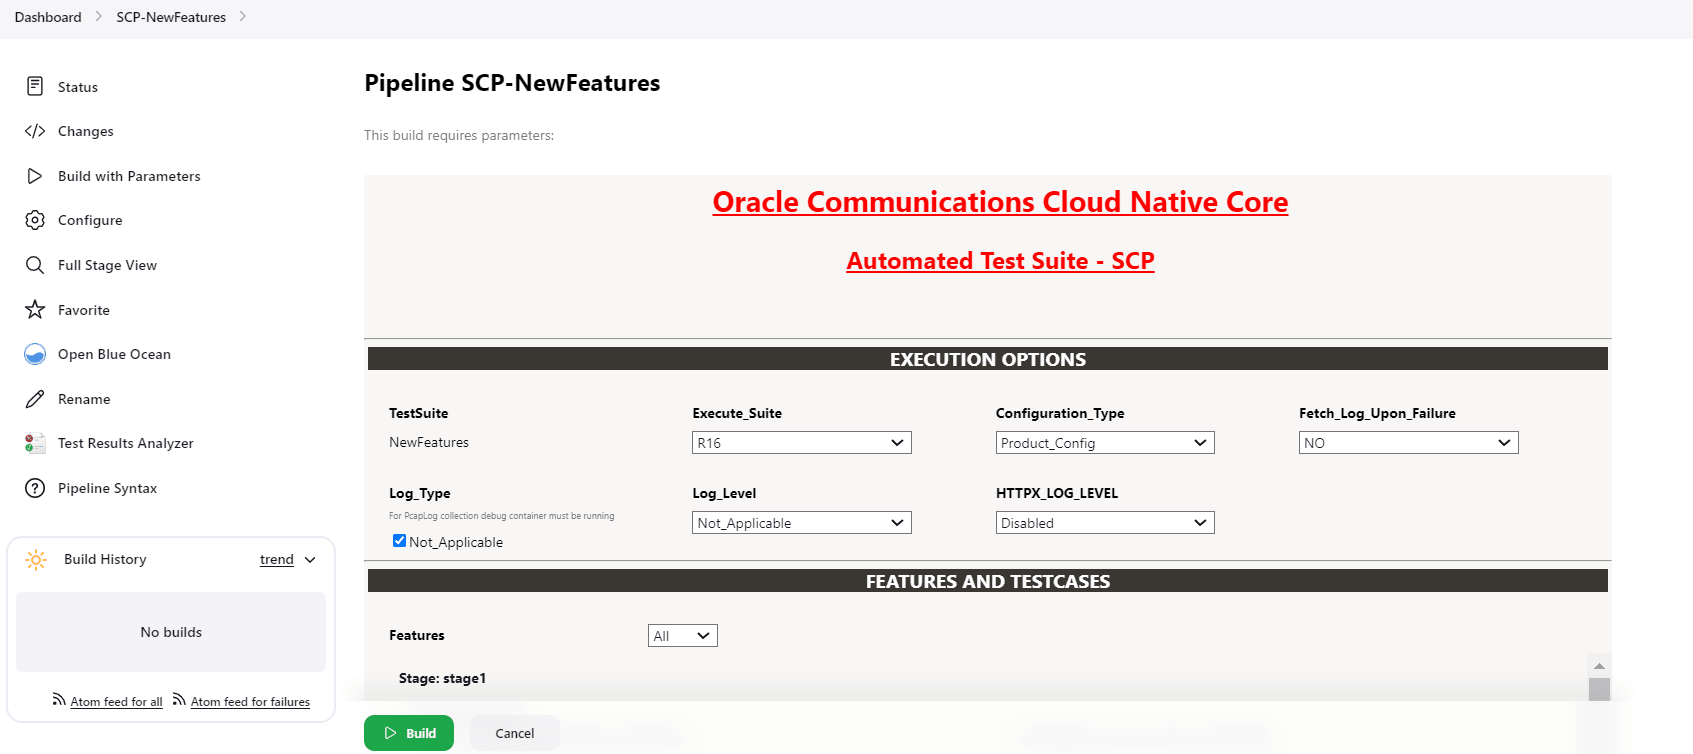
Task: Open the Atom feed for all link
Action: [116, 702]
